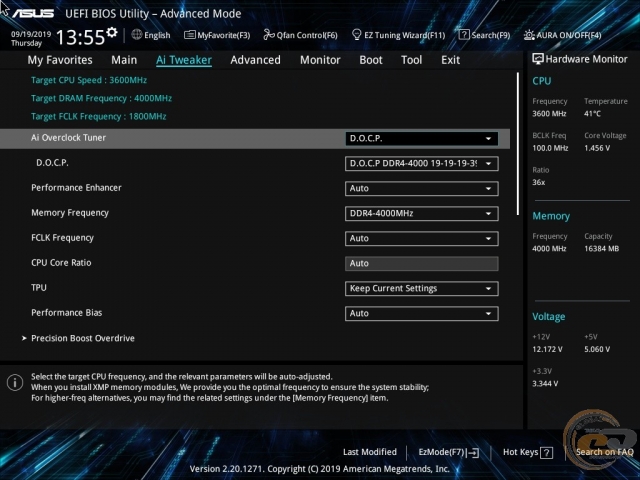Click the 41°C temperature value
Viewport: 640px width, 480px height.
point(592,114)
